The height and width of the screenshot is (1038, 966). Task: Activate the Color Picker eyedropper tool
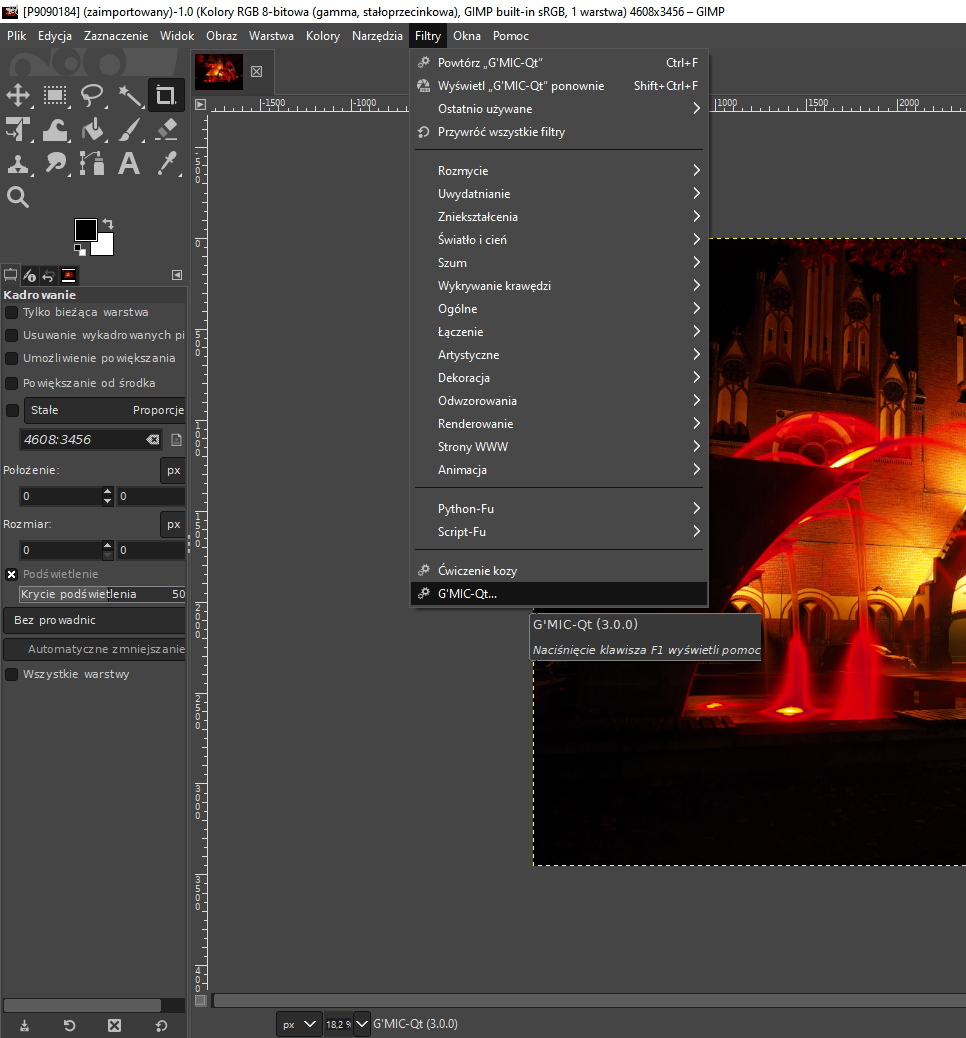pos(167,163)
